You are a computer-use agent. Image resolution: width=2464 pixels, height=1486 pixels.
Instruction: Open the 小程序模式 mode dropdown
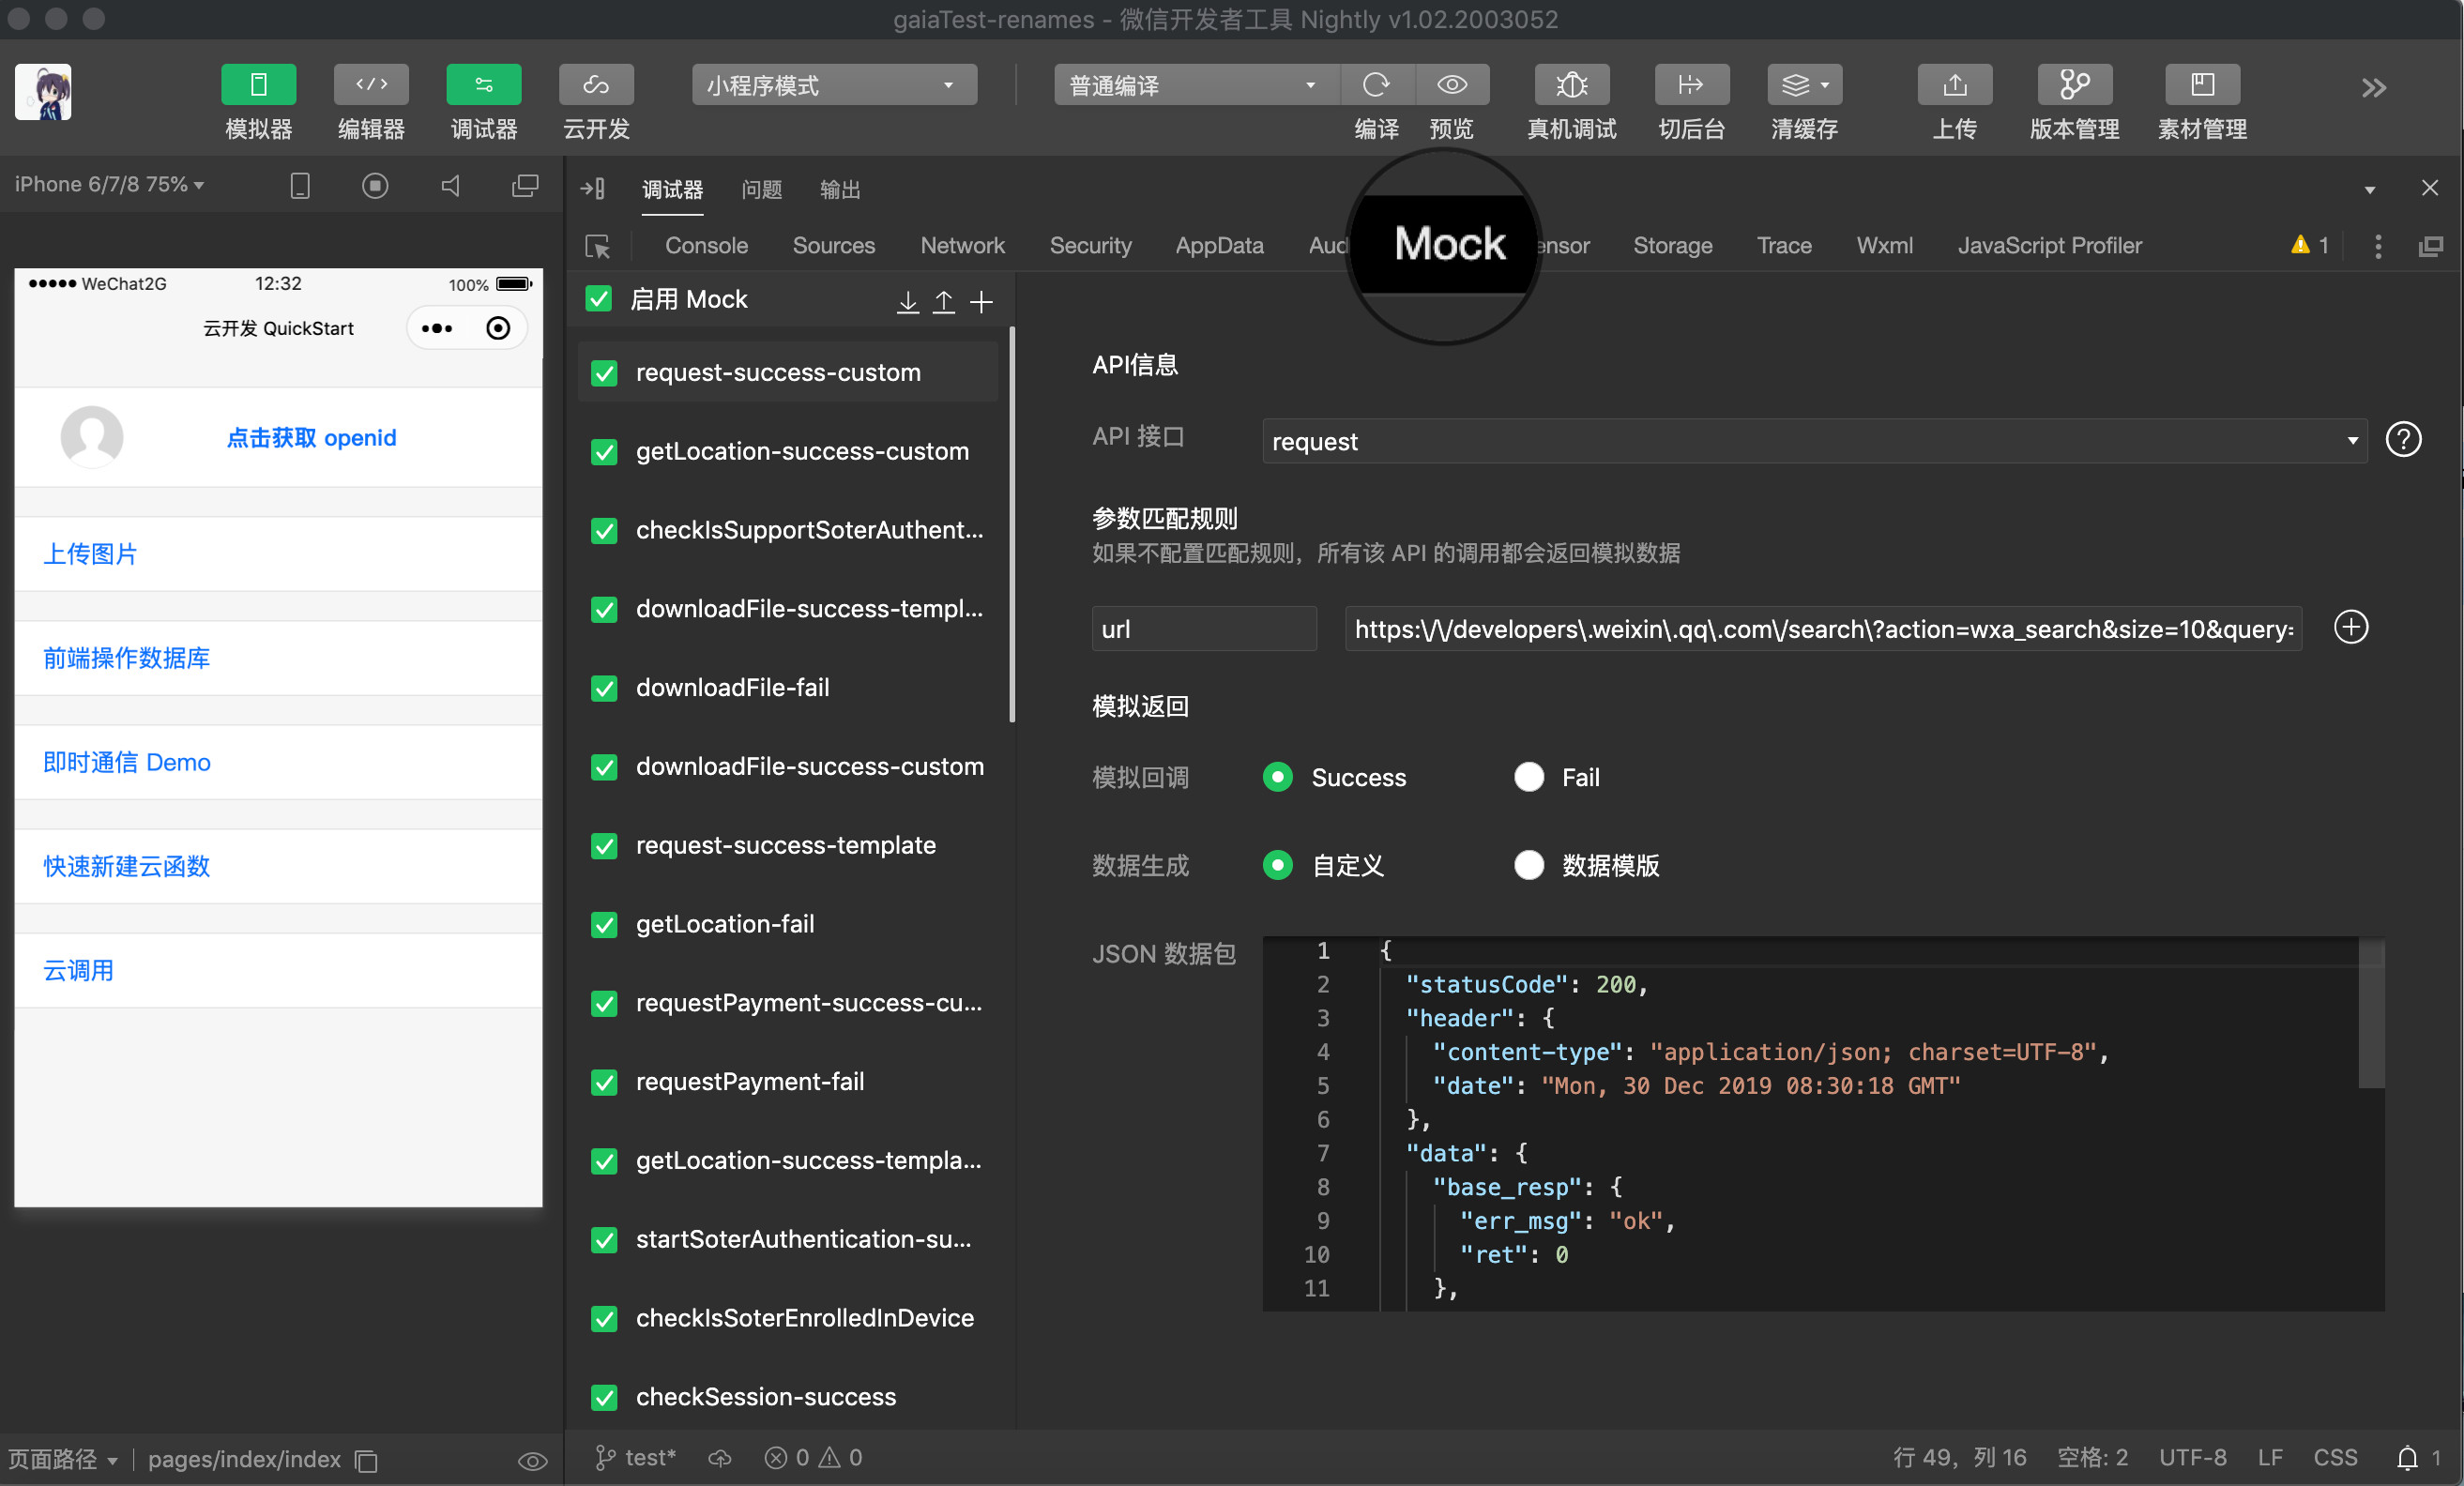(x=833, y=85)
